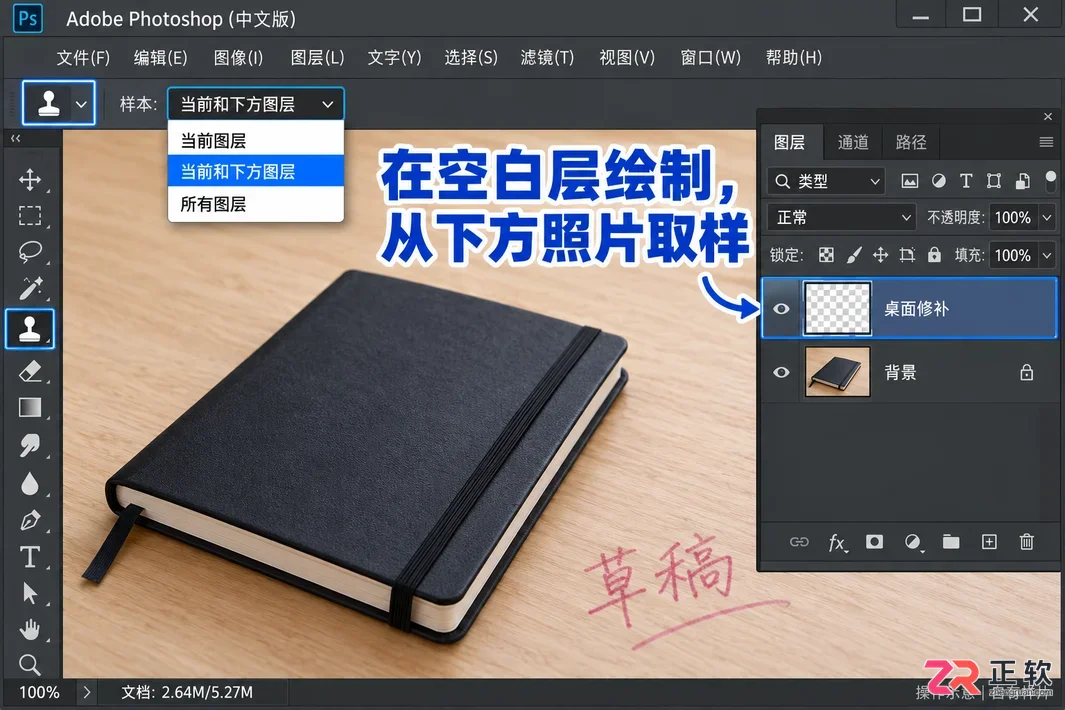Create a new group folder icon
The image size is (1065, 710).
tap(951, 542)
